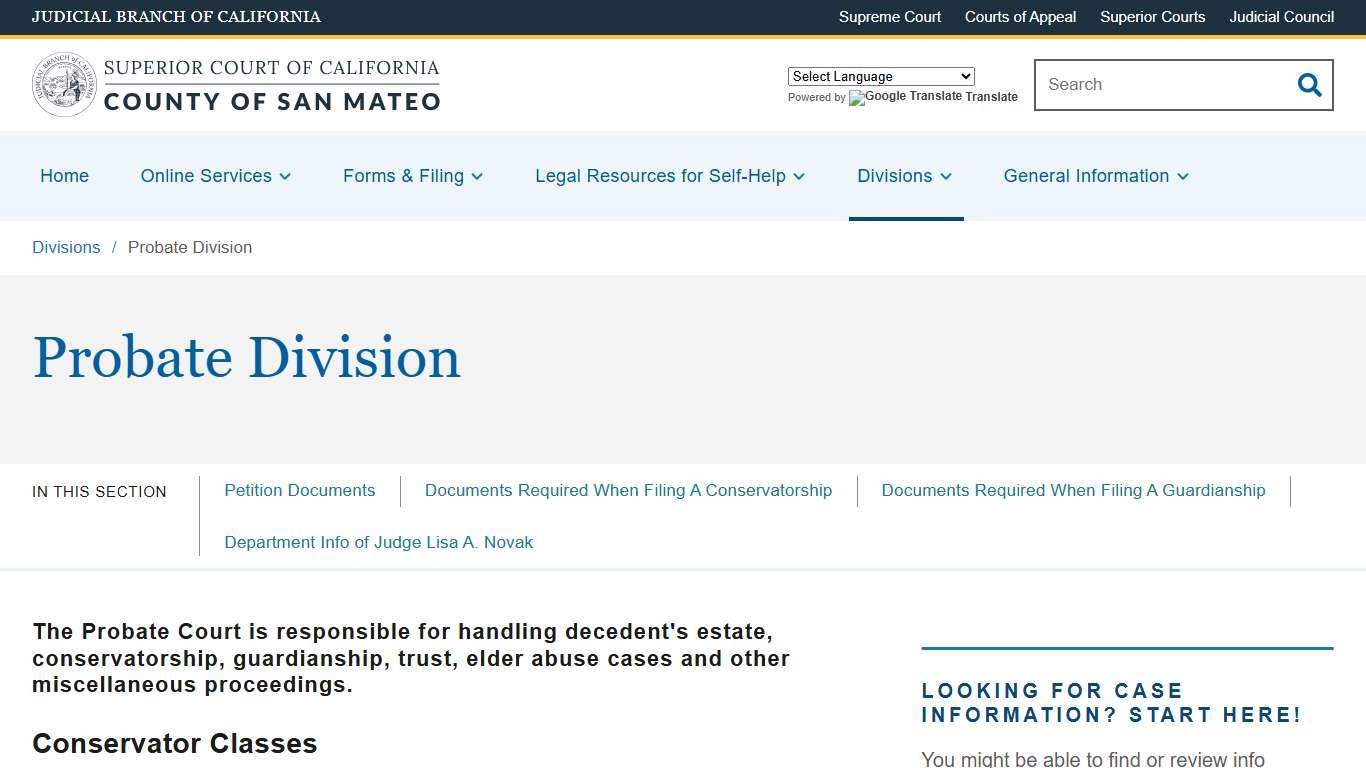Expand the Legal Resources for Self-Help menu

pyautogui.click(x=669, y=176)
